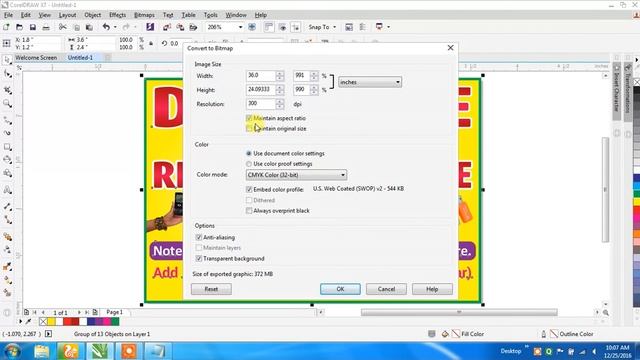Click the Import toolbar icon
640x360 pixels.
click(x=167, y=27)
